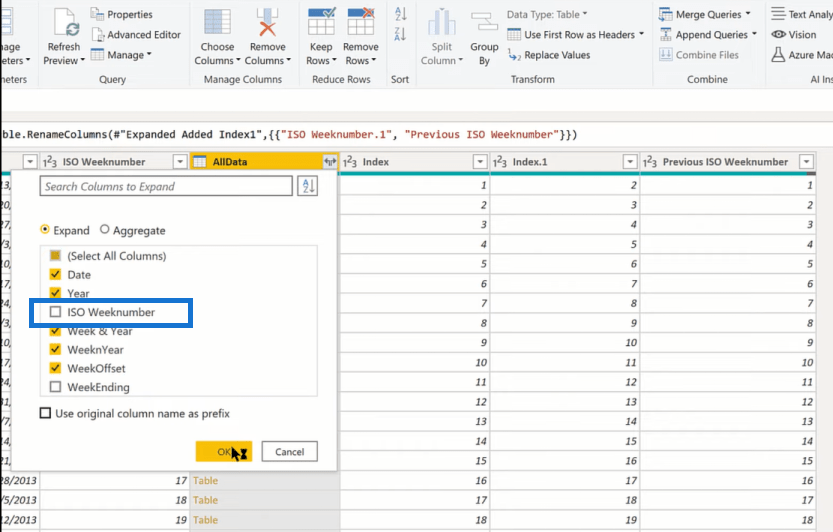Click the data type icon of Index.1 column
This screenshot has width=833, height=532.
pyautogui.click(x=500, y=162)
